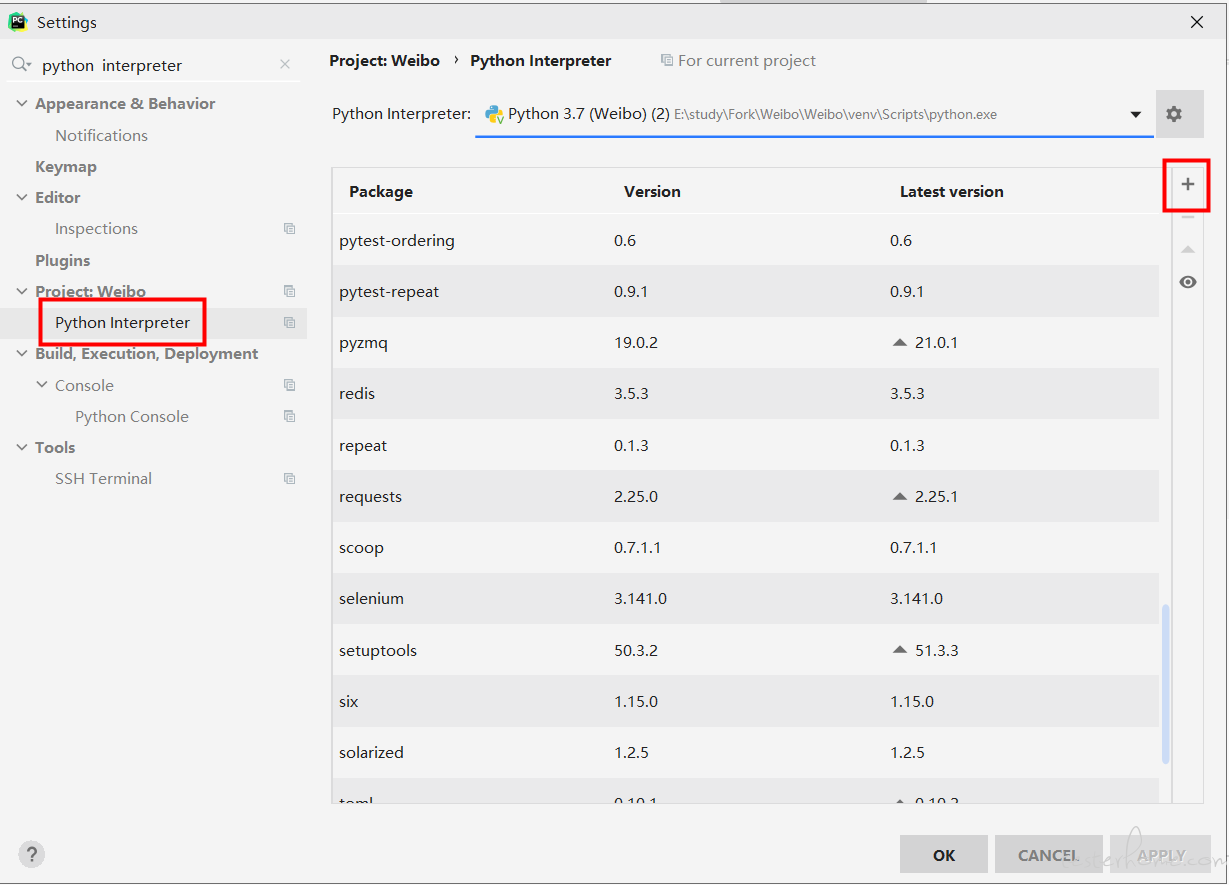Open the Inspections settings page

point(96,229)
